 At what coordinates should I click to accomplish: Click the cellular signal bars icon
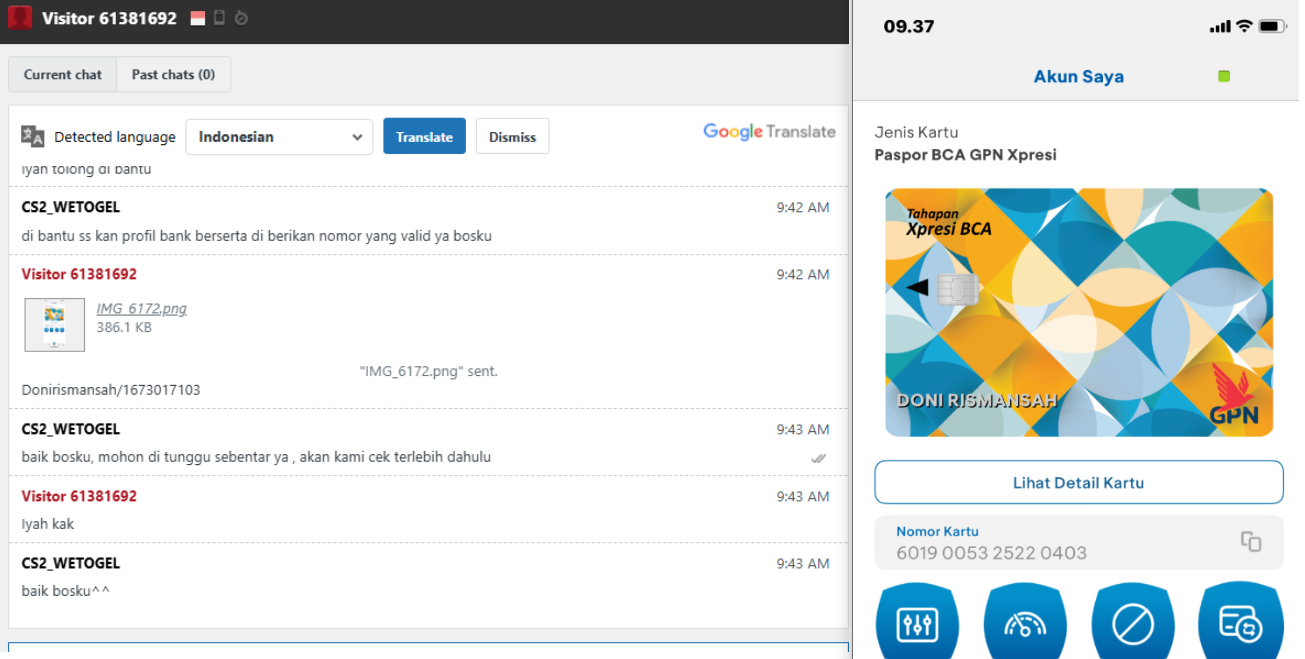pos(1220,27)
